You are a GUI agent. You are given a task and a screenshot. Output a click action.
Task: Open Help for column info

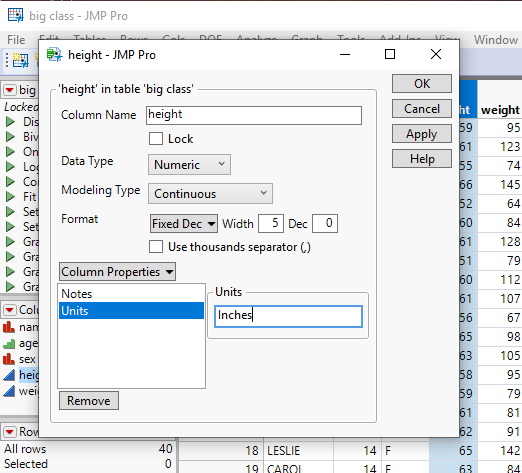click(x=422, y=159)
